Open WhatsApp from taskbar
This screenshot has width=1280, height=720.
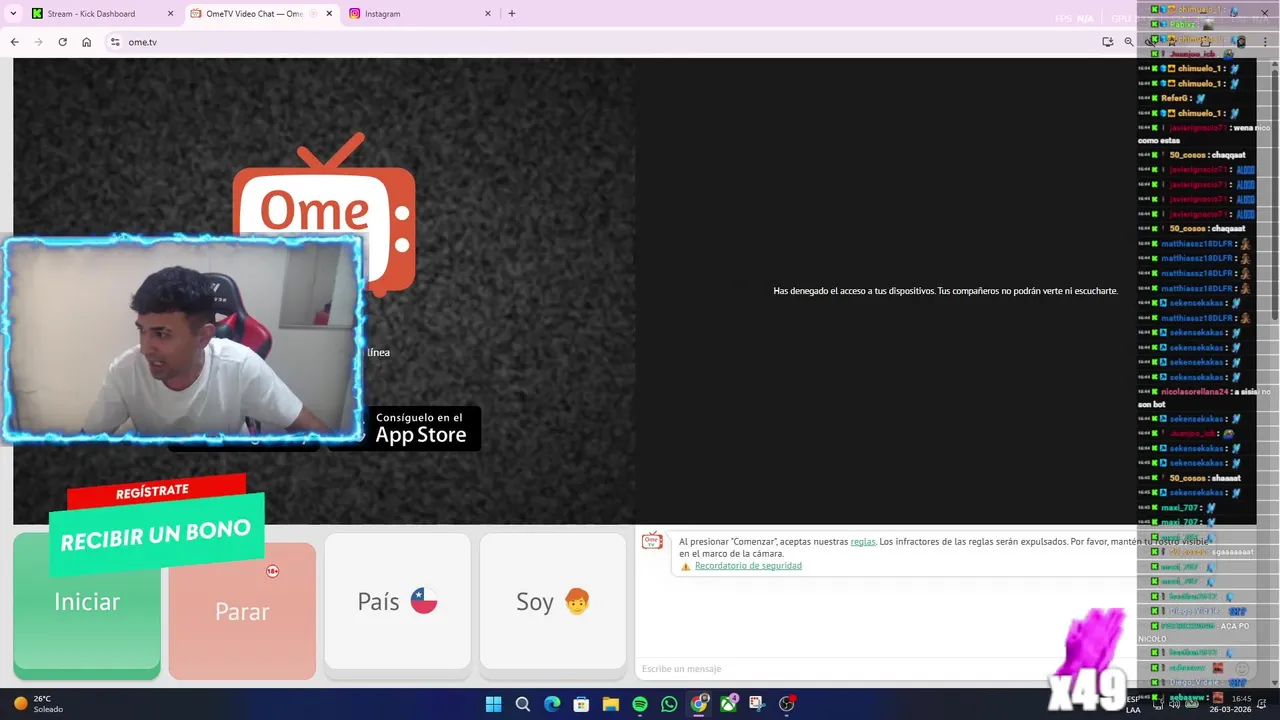[x=669, y=704]
